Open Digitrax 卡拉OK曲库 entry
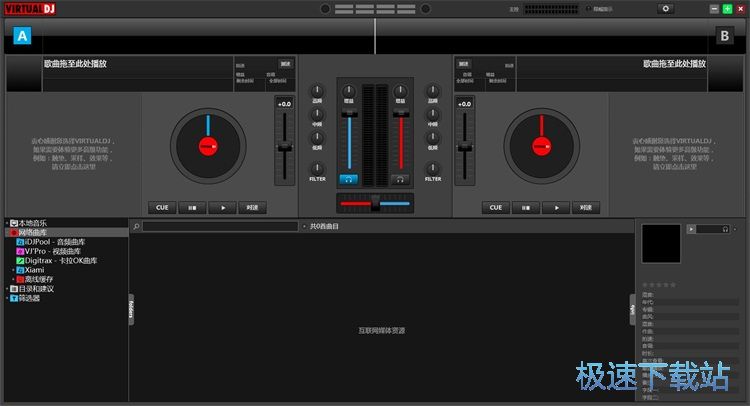Image resolution: width=750 pixels, height=406 pixels. click(x=61, y=261)
